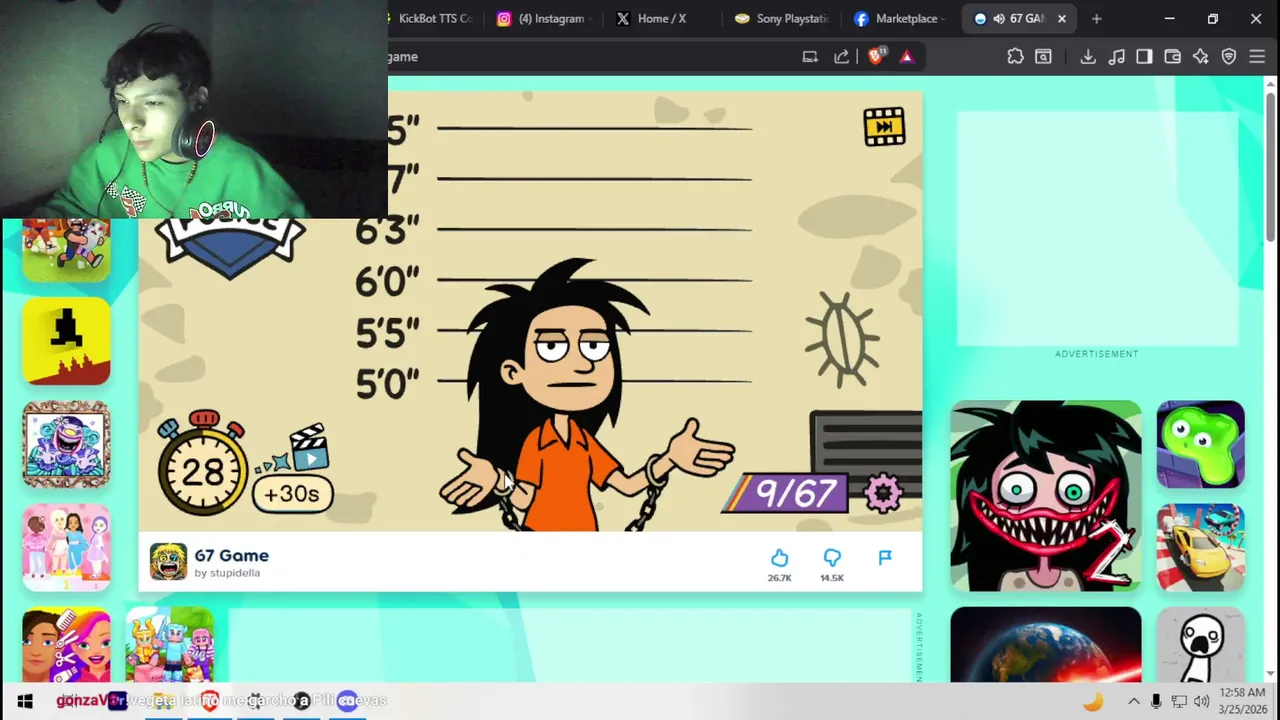Open the creepy smiling girl game thumbnail
Viewport: 1280px width, 720px height.
[1046, 496]
